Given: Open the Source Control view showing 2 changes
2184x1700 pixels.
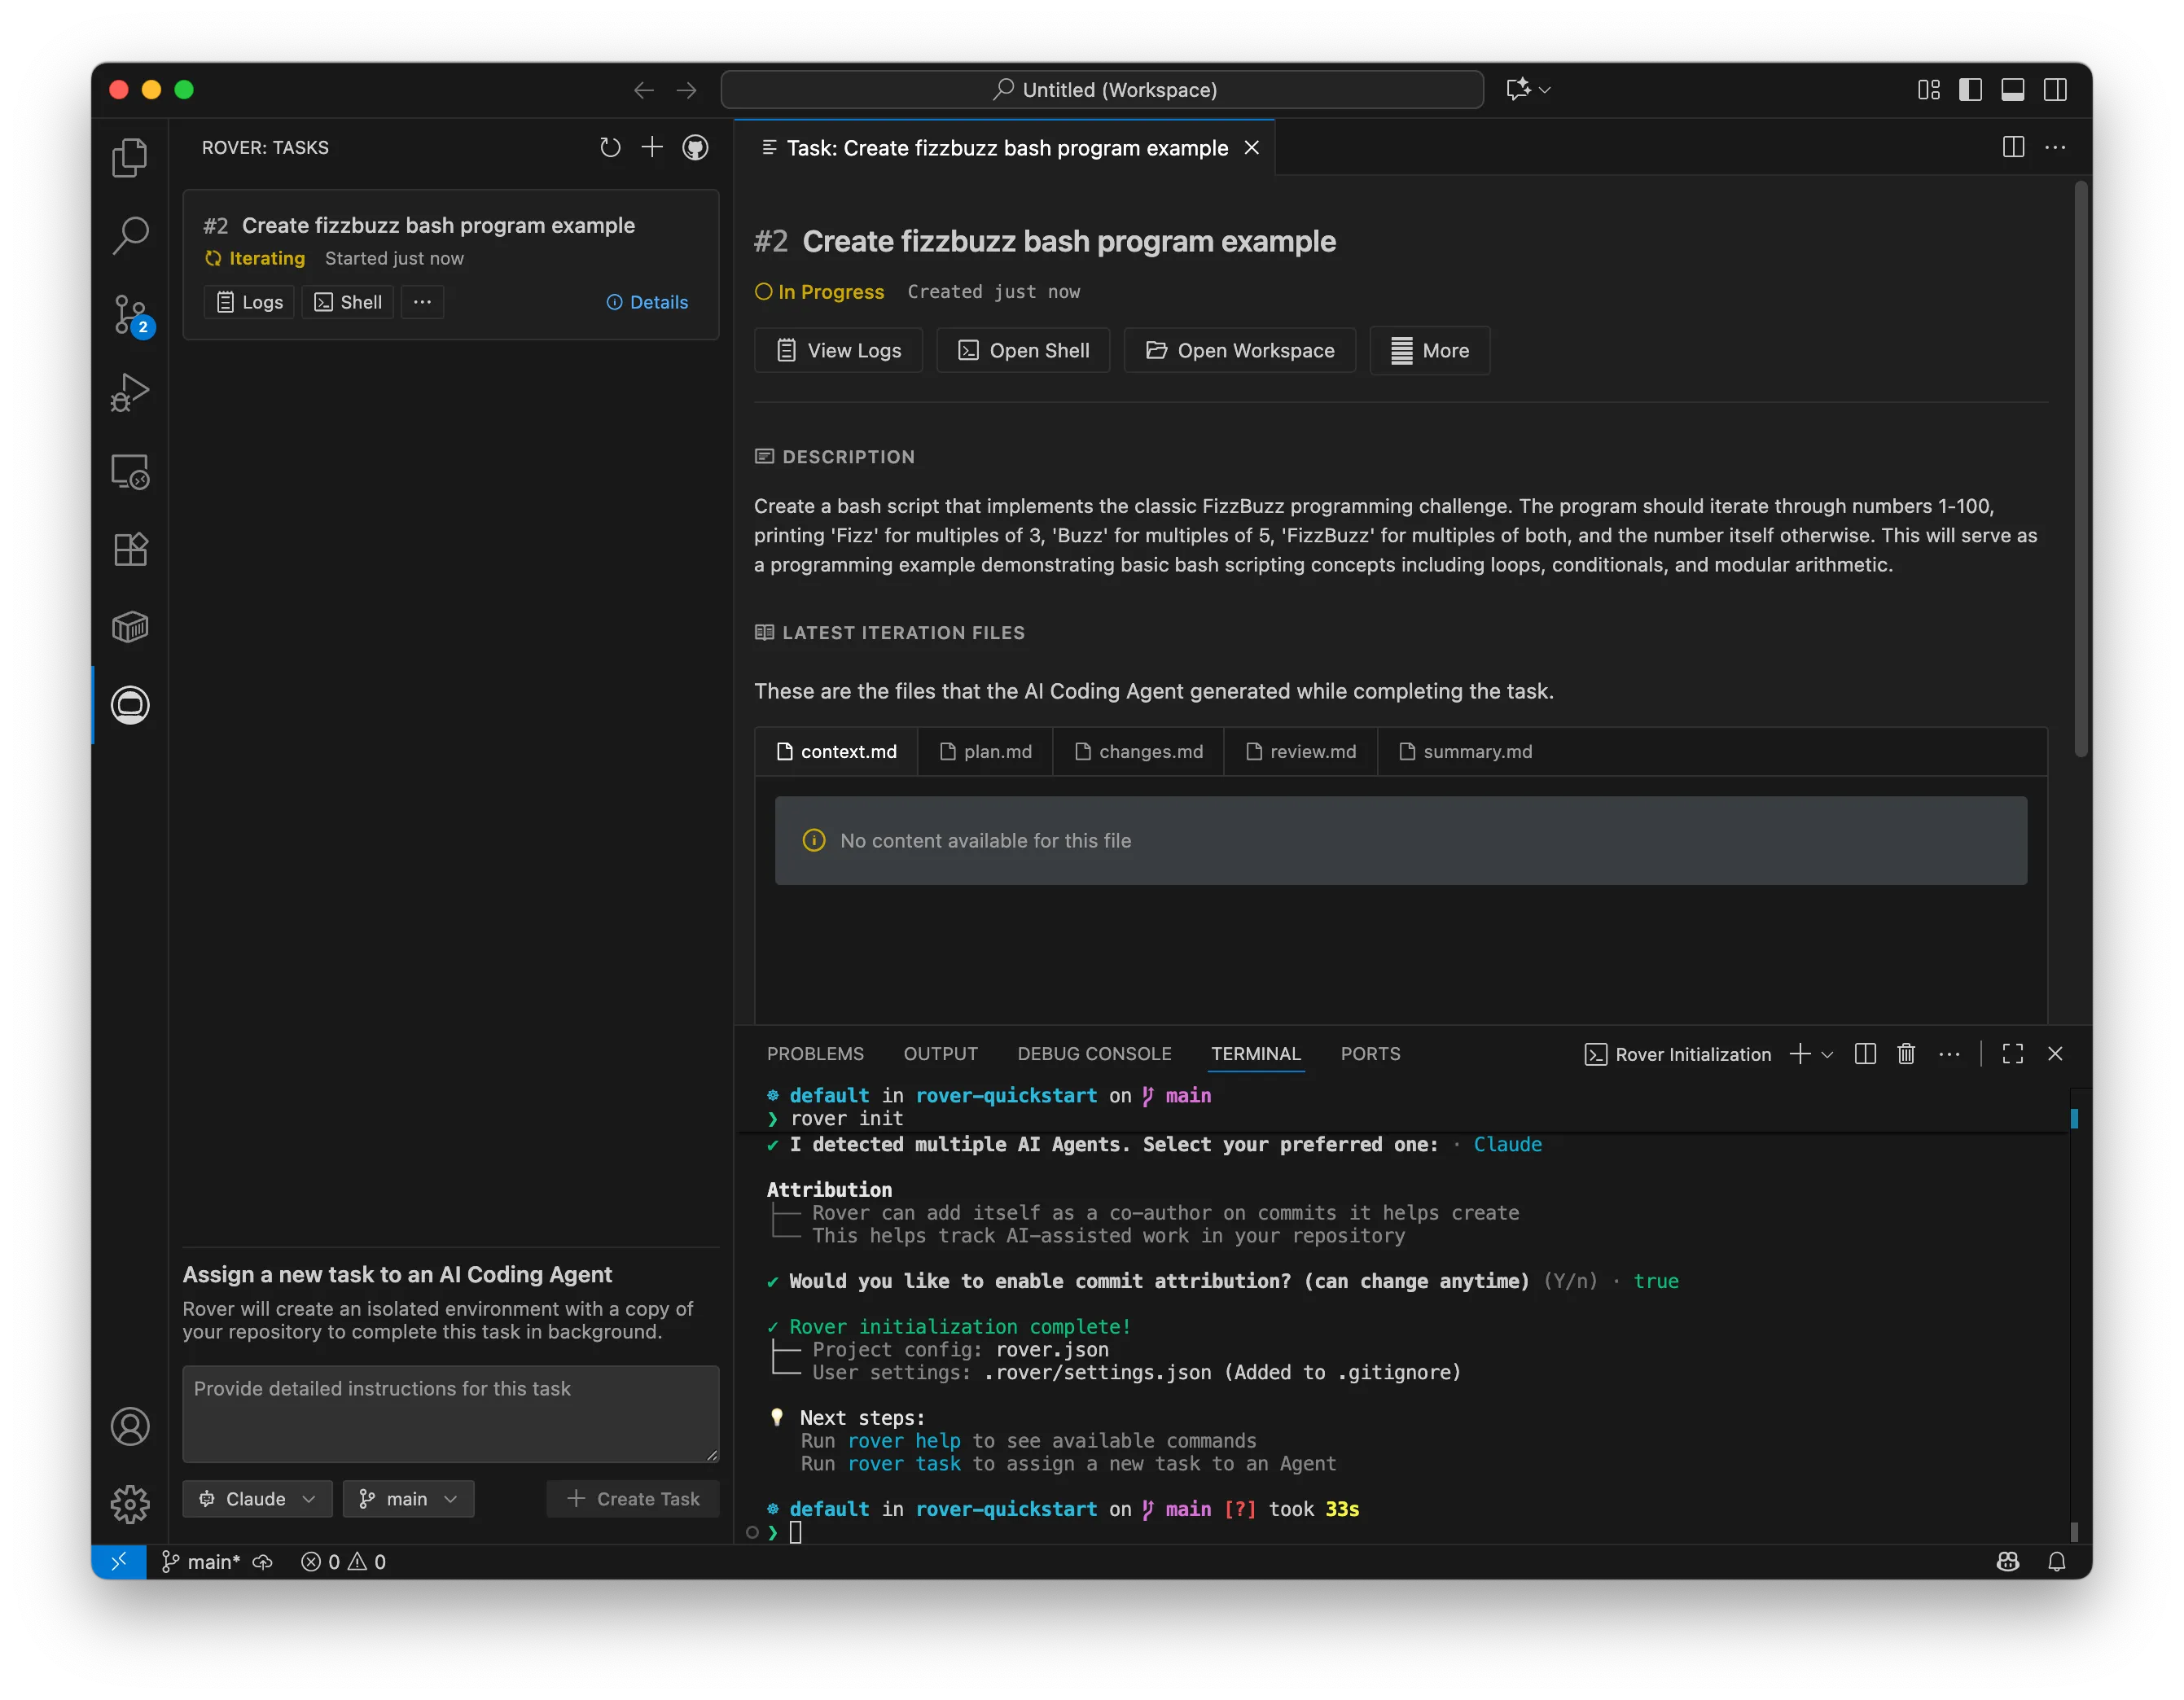Looking at the screenshot, I should click(130, 314).
